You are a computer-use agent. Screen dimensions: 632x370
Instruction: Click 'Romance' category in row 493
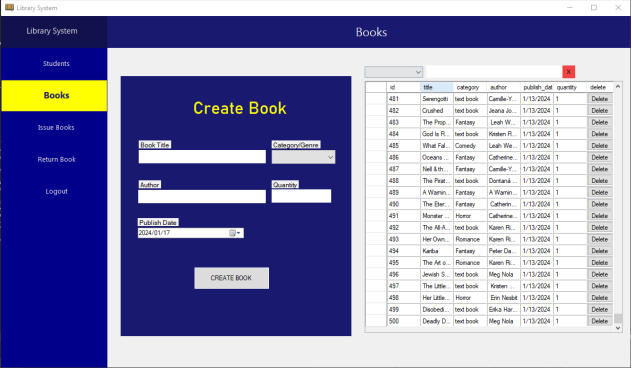pyautogui.click(x=470, y=239)
